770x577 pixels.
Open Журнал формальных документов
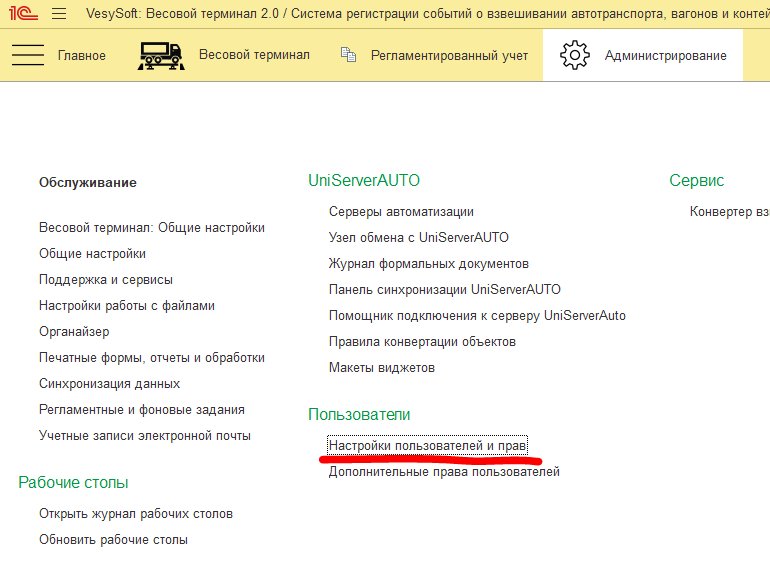click(x=428, y=264)
